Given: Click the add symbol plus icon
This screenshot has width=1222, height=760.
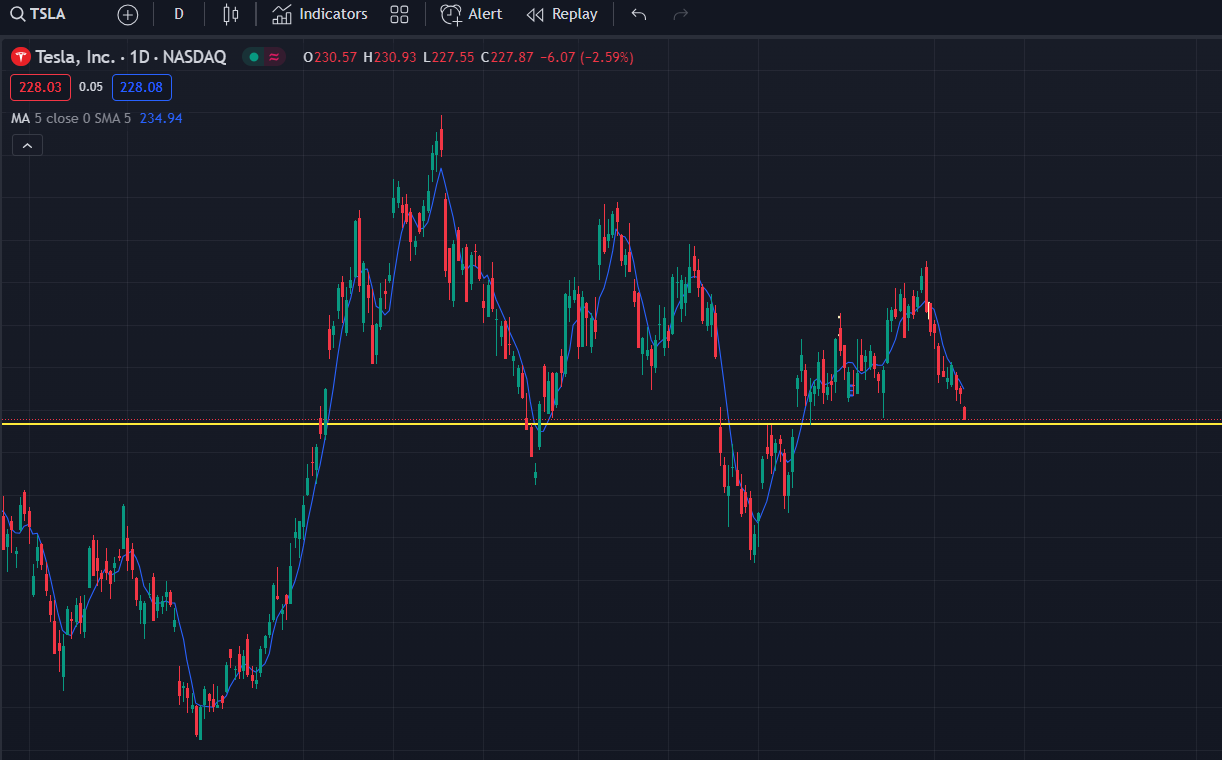Looking at the screenshot, I should pos(128,14).
